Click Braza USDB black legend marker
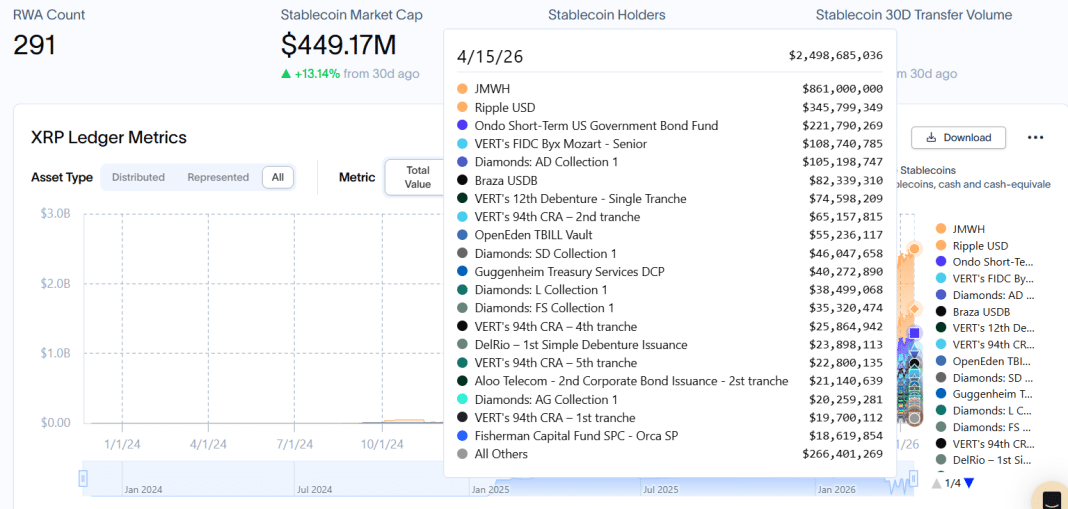The height and width of the screenshot is (509, 1068). point(940,312)
